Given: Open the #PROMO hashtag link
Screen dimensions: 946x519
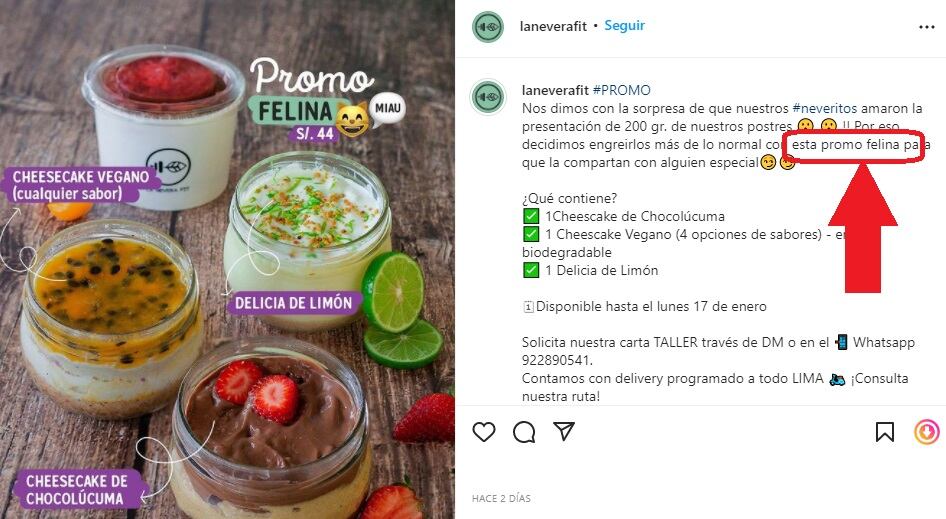Looking at the screenshot, I should (x=621, y=91).
